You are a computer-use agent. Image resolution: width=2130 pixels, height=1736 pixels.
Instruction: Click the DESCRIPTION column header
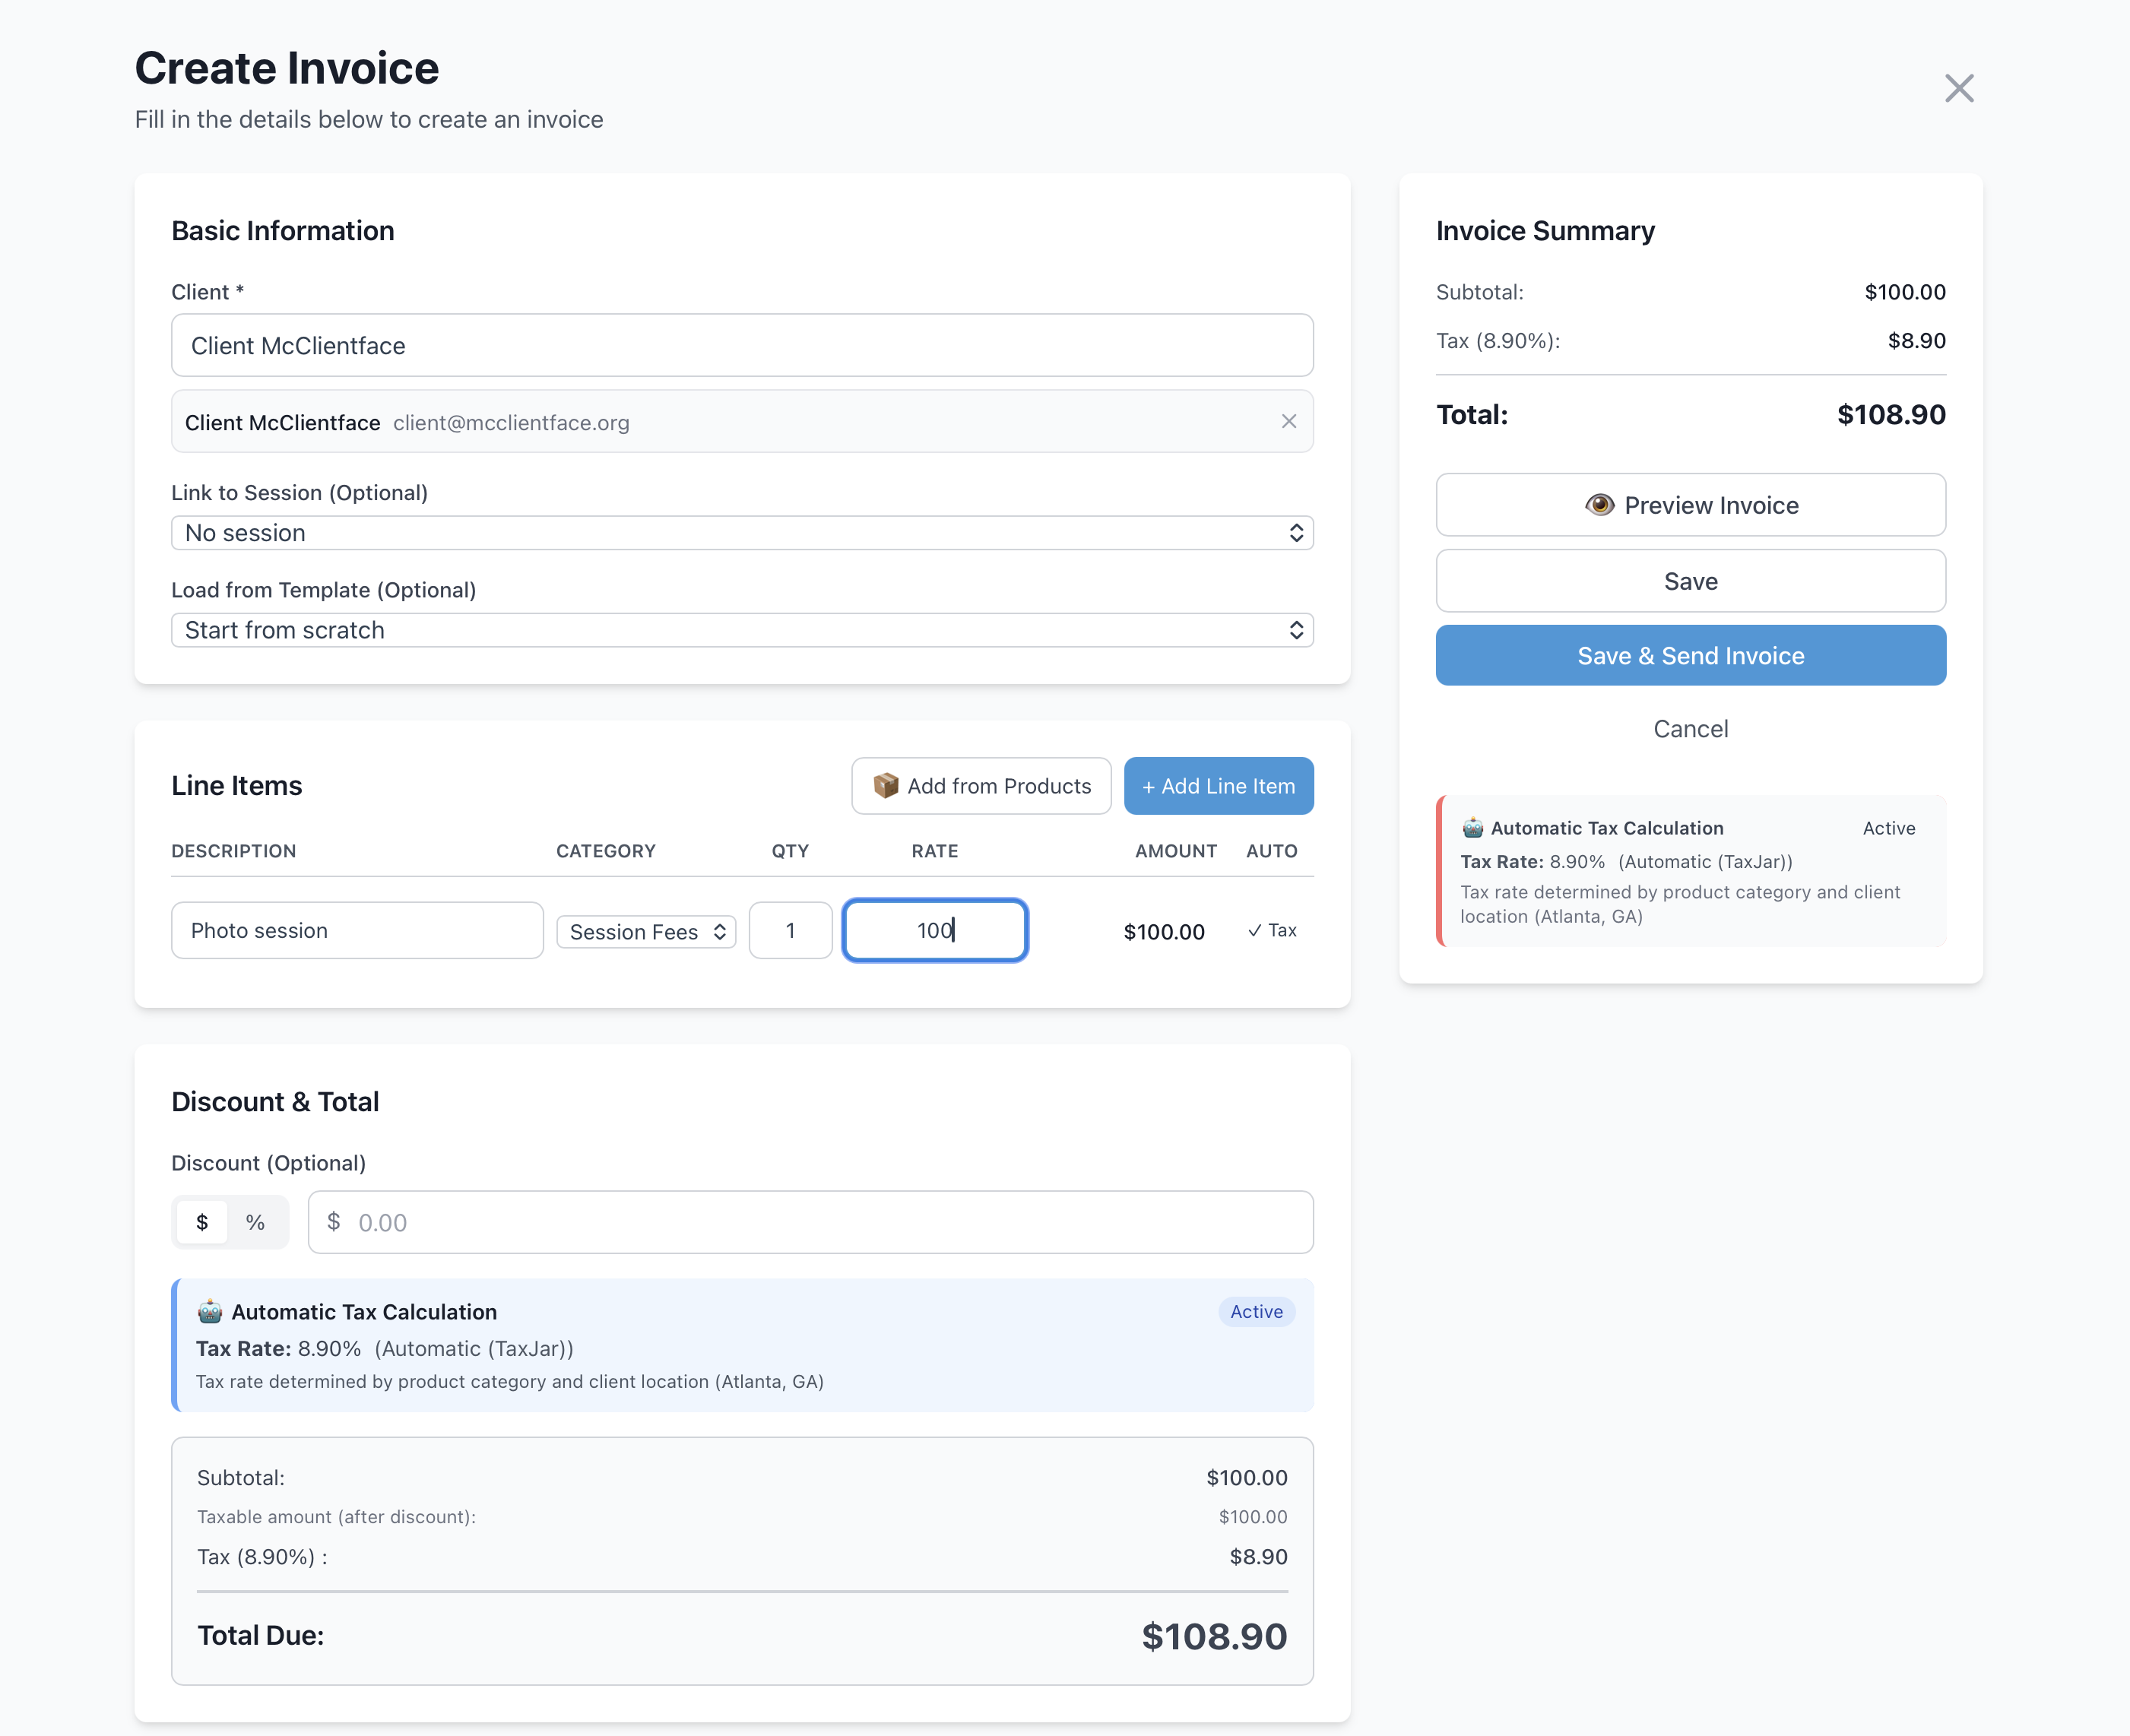pos(233,851)
